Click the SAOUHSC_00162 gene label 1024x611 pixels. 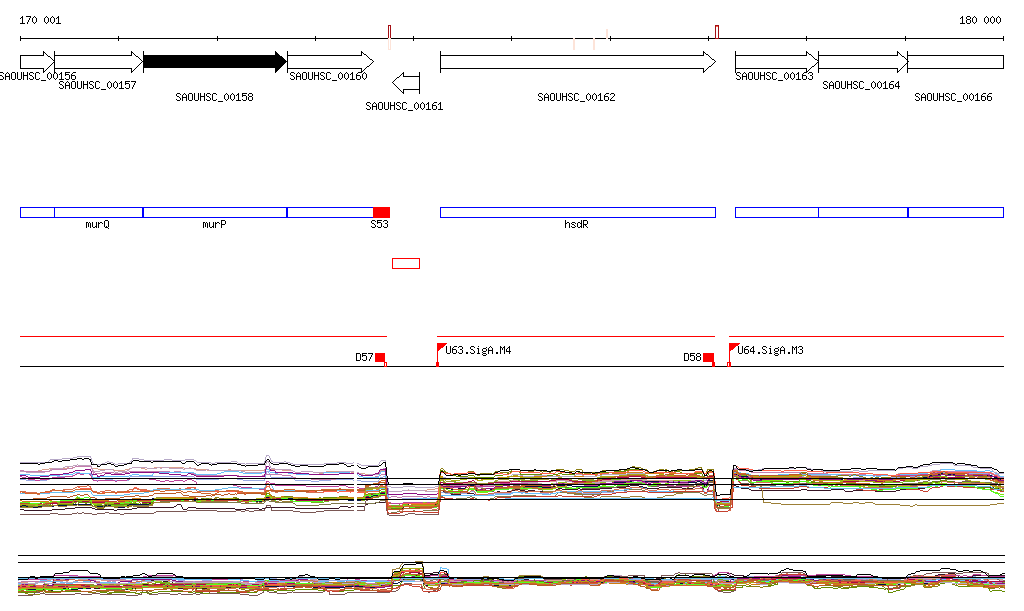click(x=576, y=97)
